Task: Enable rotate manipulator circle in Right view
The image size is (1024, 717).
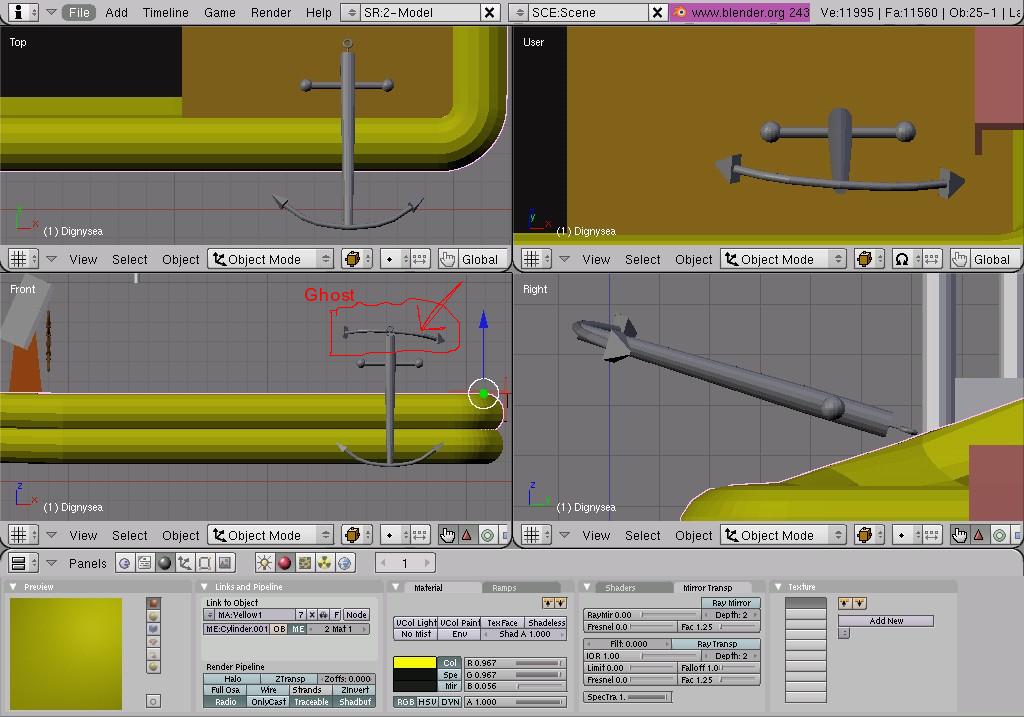Action: point(999,535)
